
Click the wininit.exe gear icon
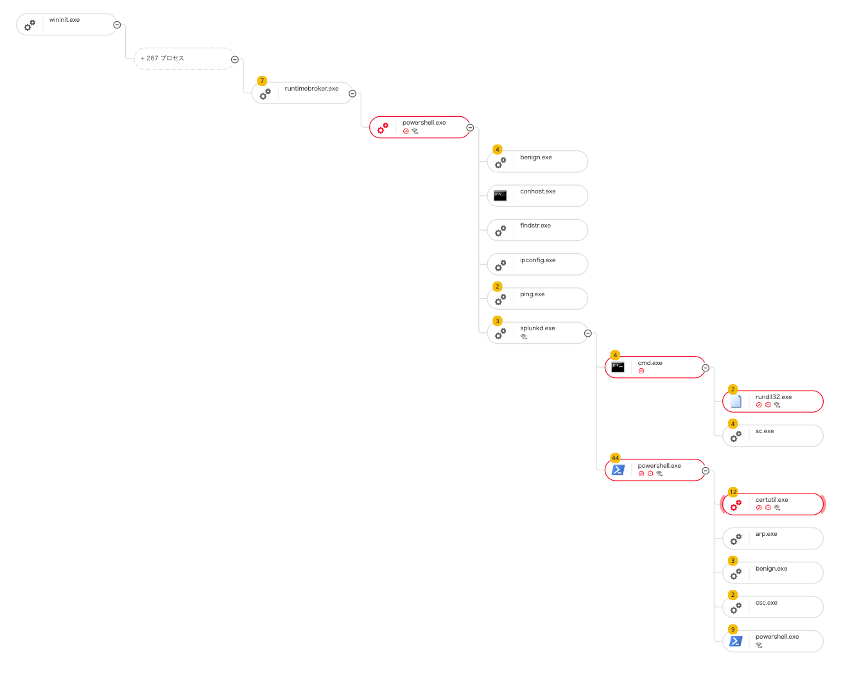[30, 25]
